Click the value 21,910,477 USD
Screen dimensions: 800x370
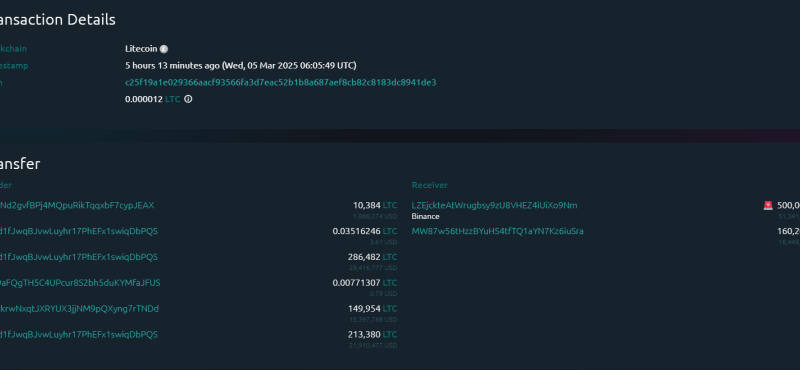(x=373, y=346)
